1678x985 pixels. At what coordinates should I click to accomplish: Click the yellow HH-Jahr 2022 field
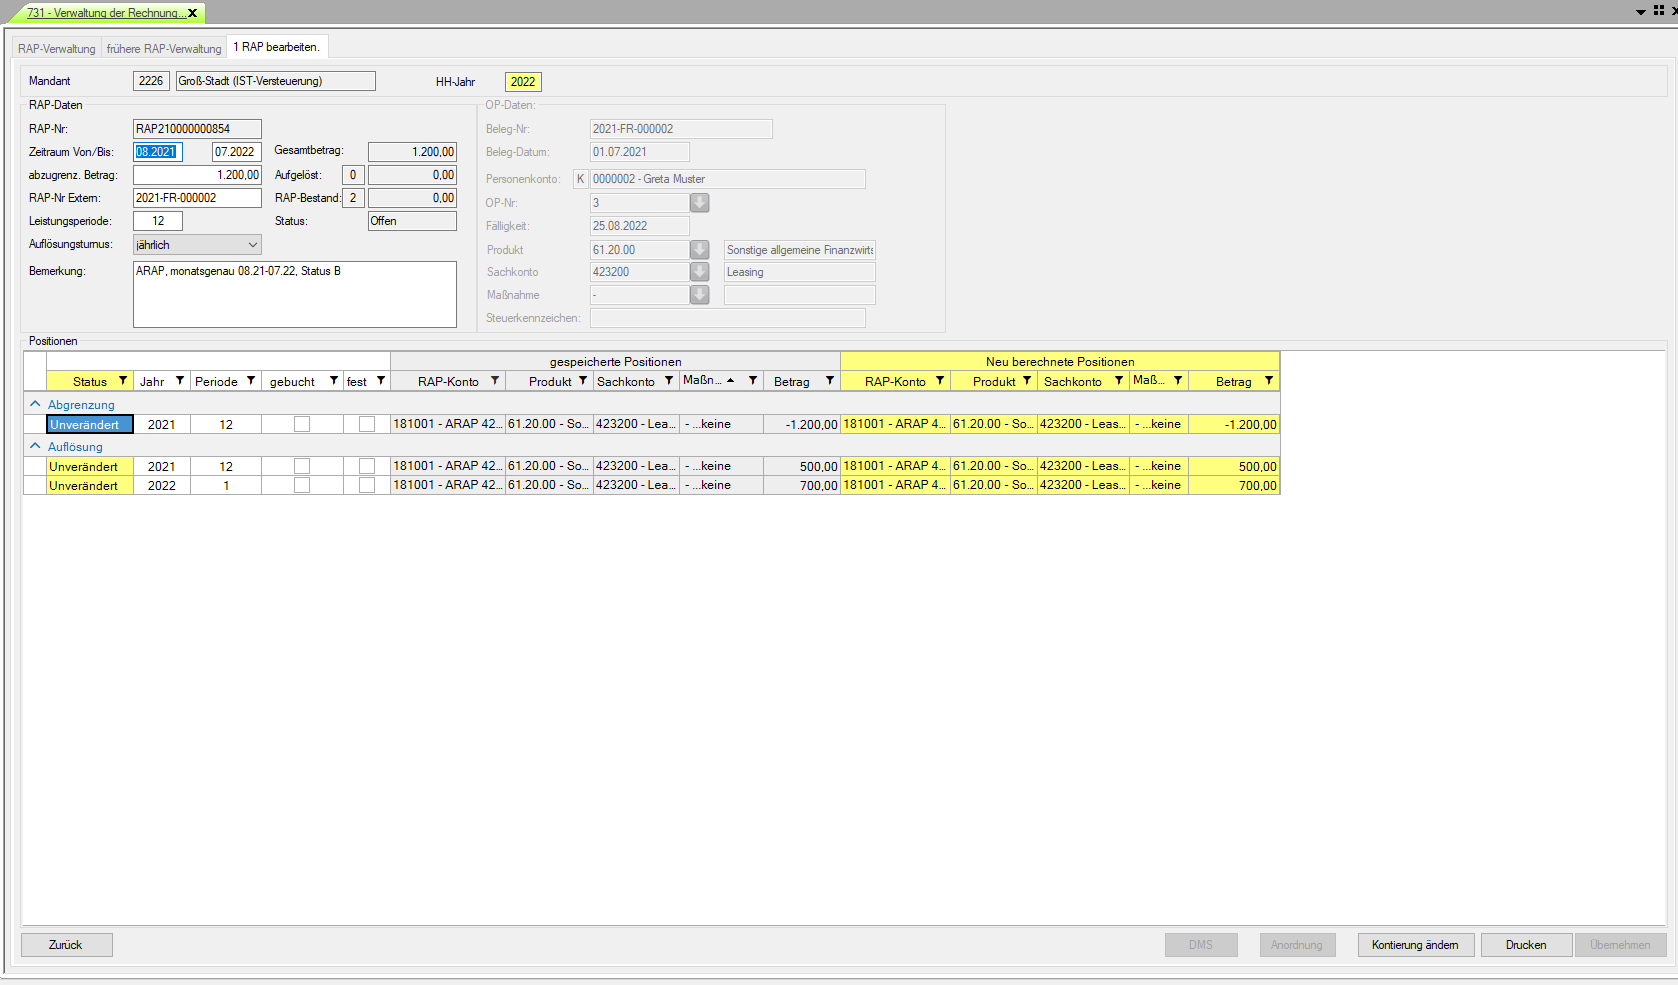(523, 82)
